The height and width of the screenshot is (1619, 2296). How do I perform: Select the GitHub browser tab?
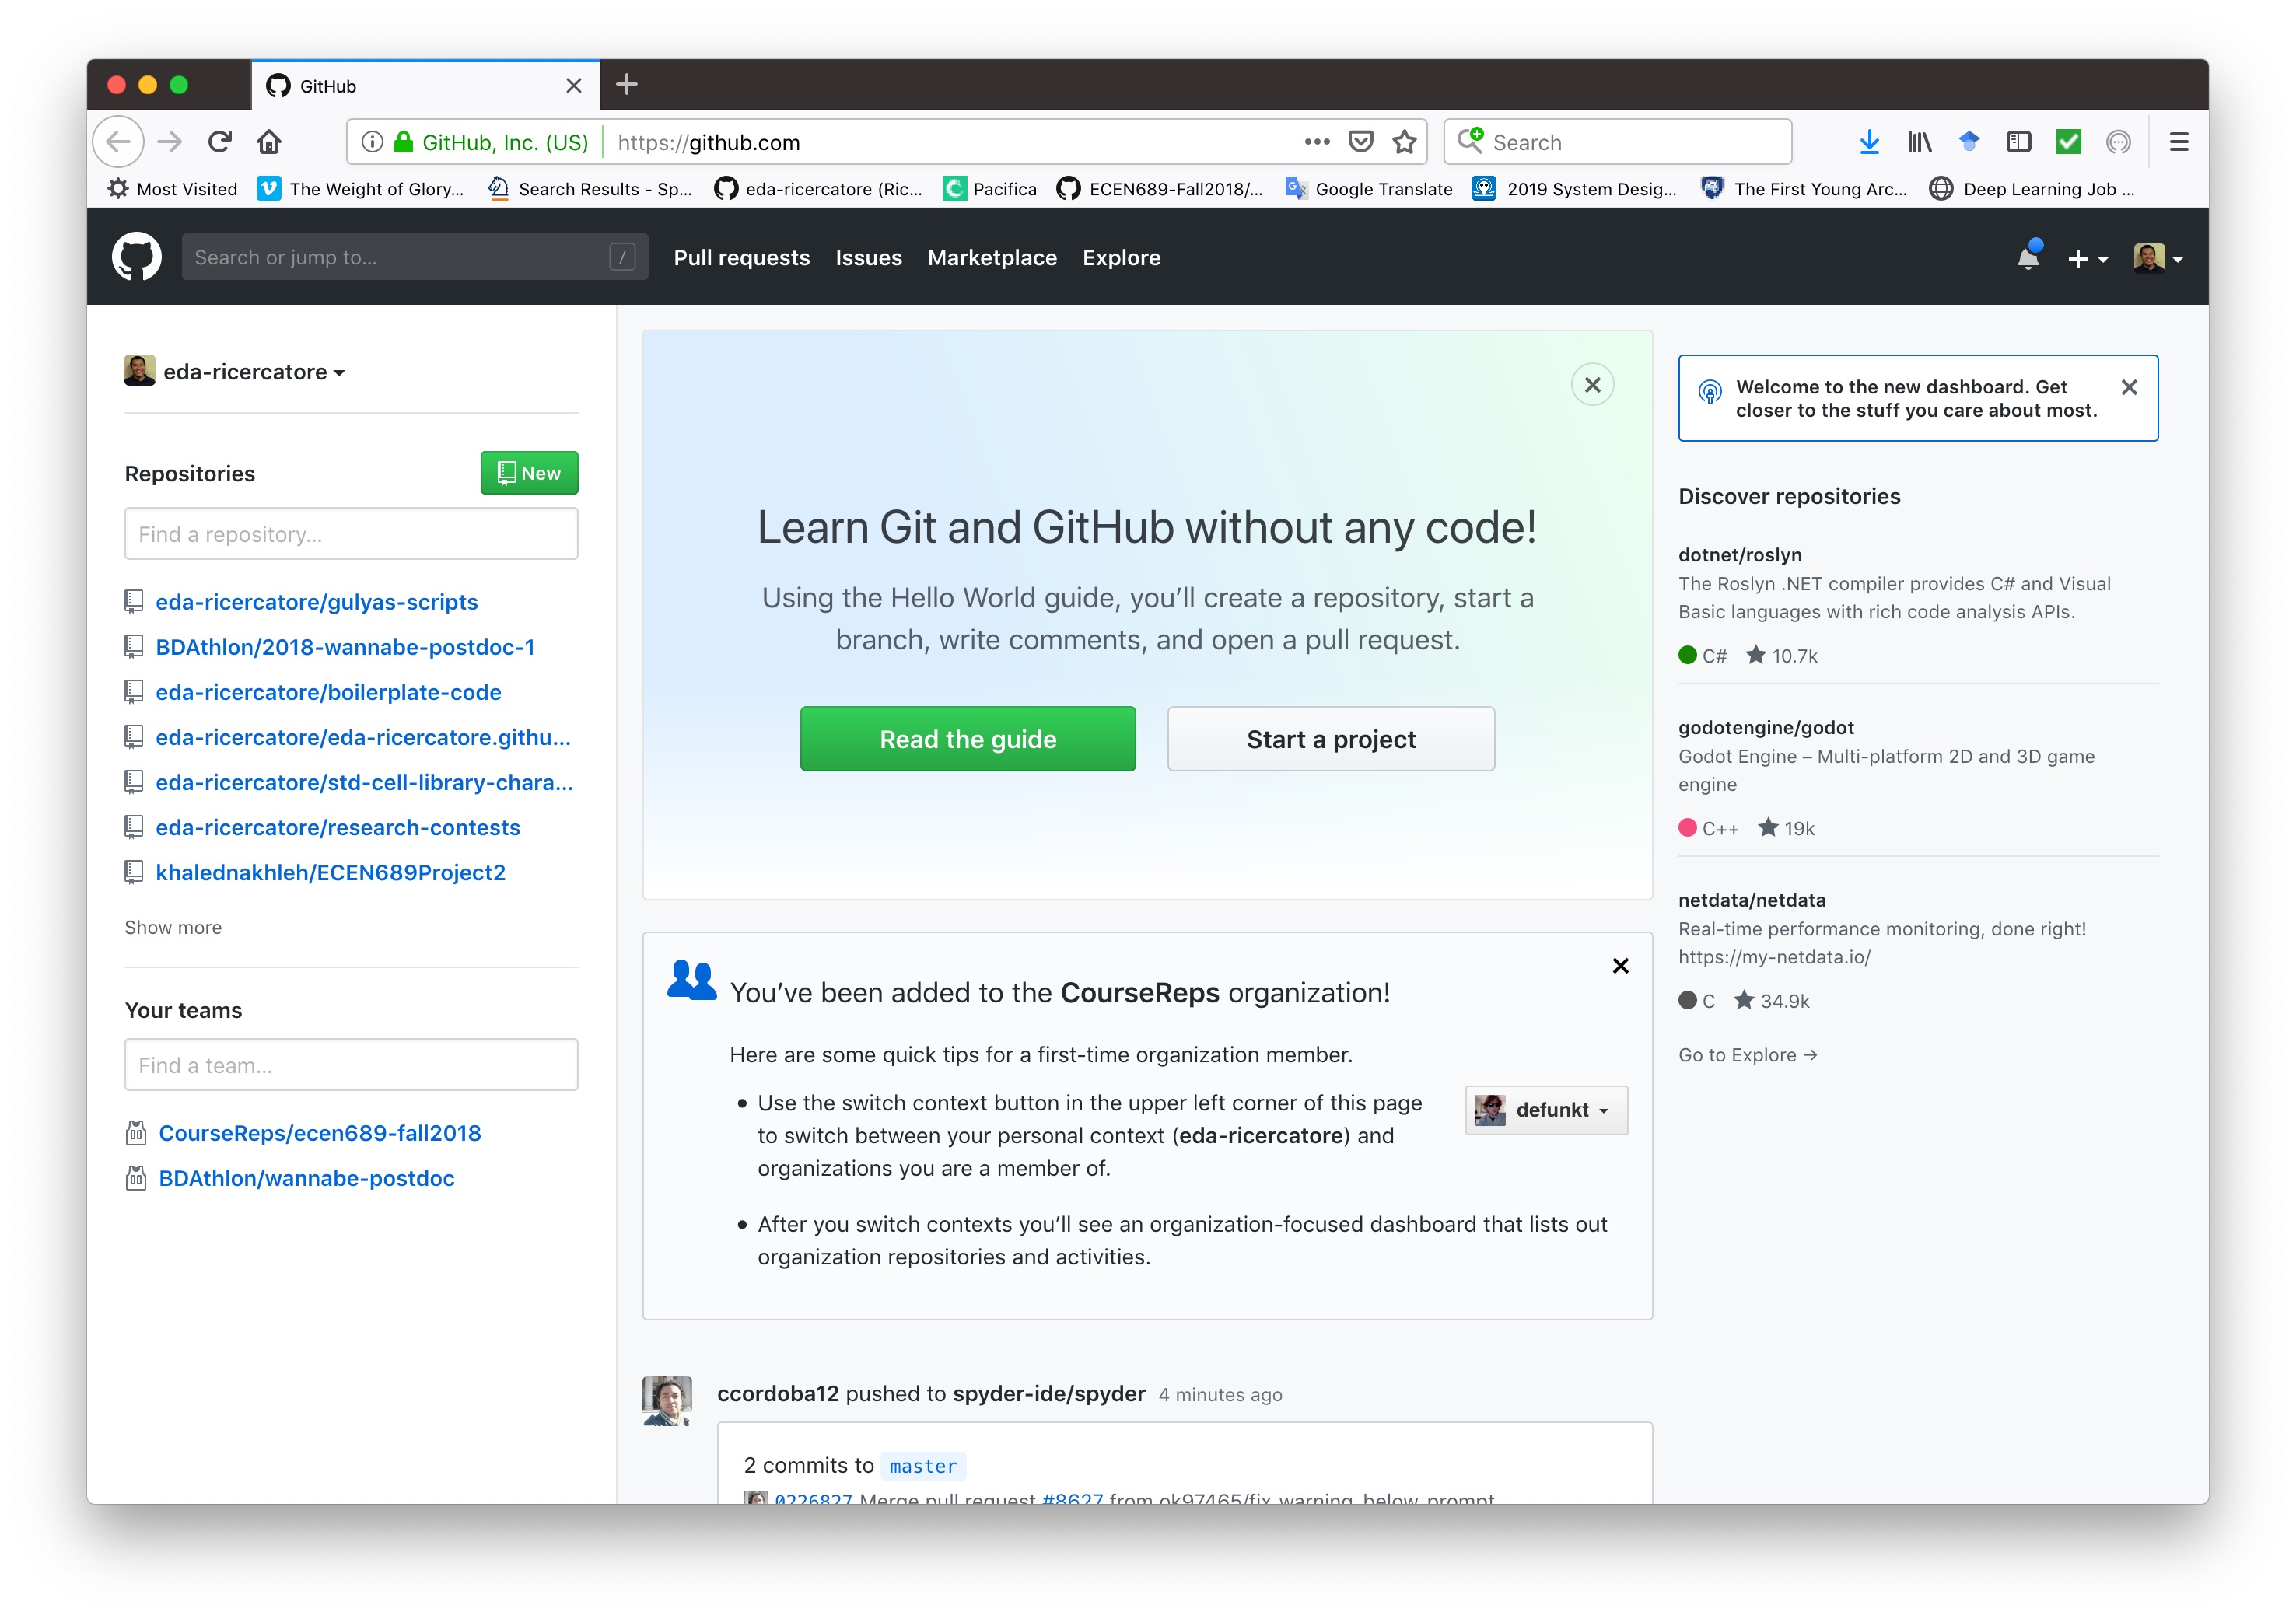point(426,85)
